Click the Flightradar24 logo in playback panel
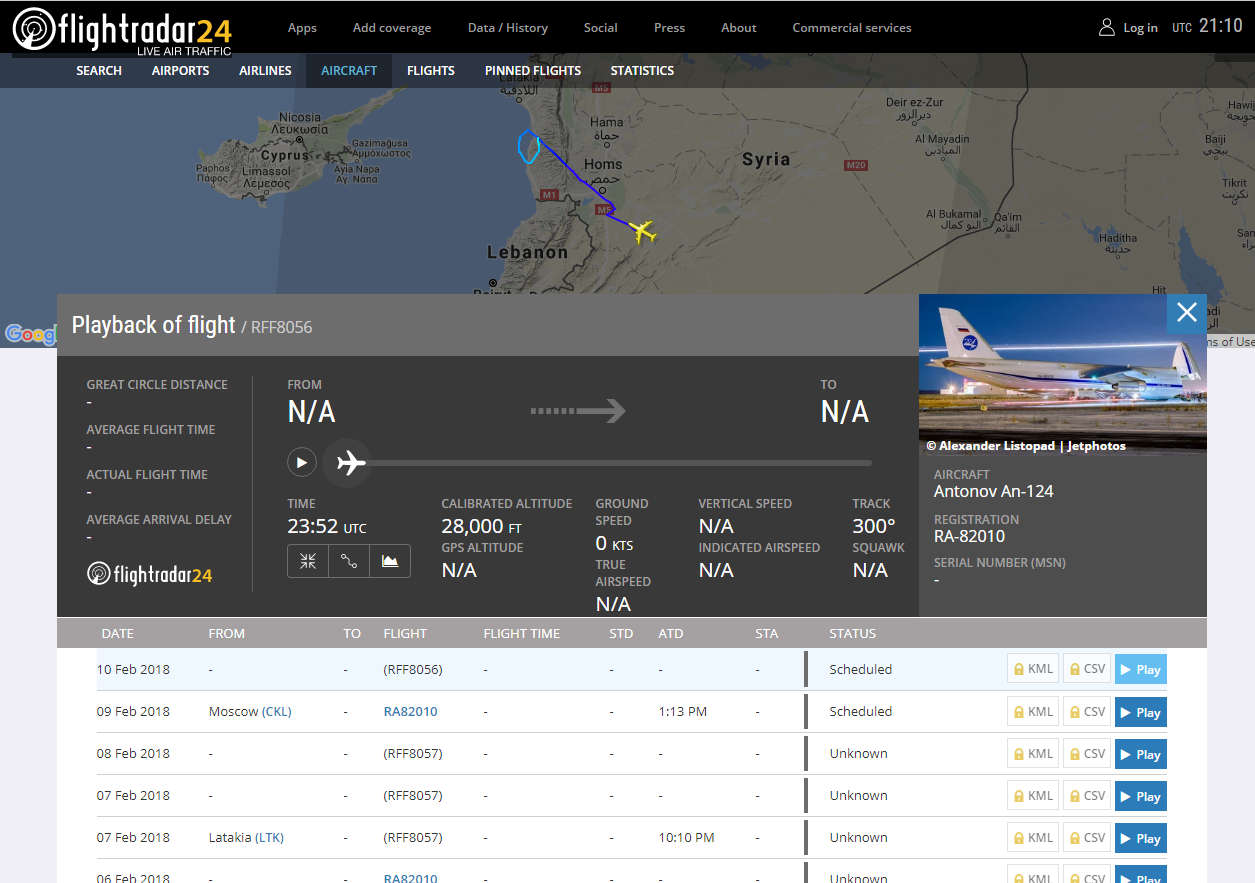This screenshot has height=883, width=1255. (150, 574)
